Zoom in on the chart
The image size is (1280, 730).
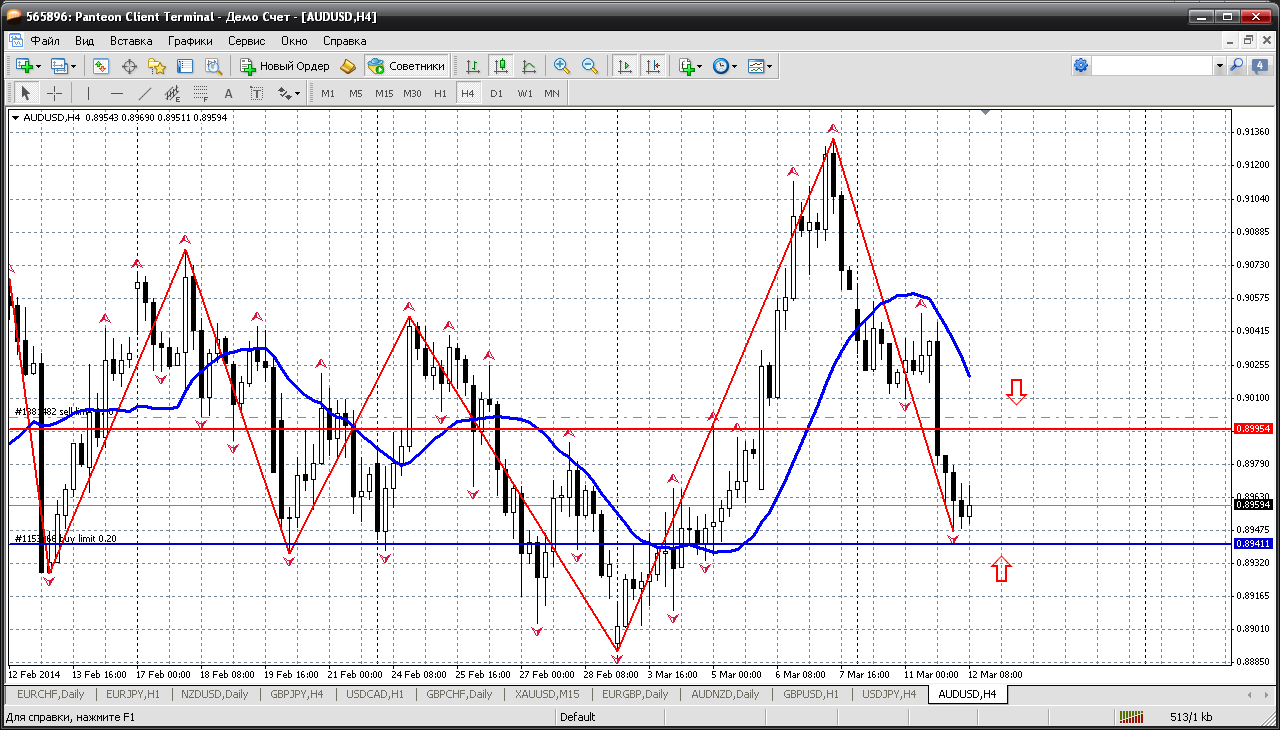click(562, 66)
